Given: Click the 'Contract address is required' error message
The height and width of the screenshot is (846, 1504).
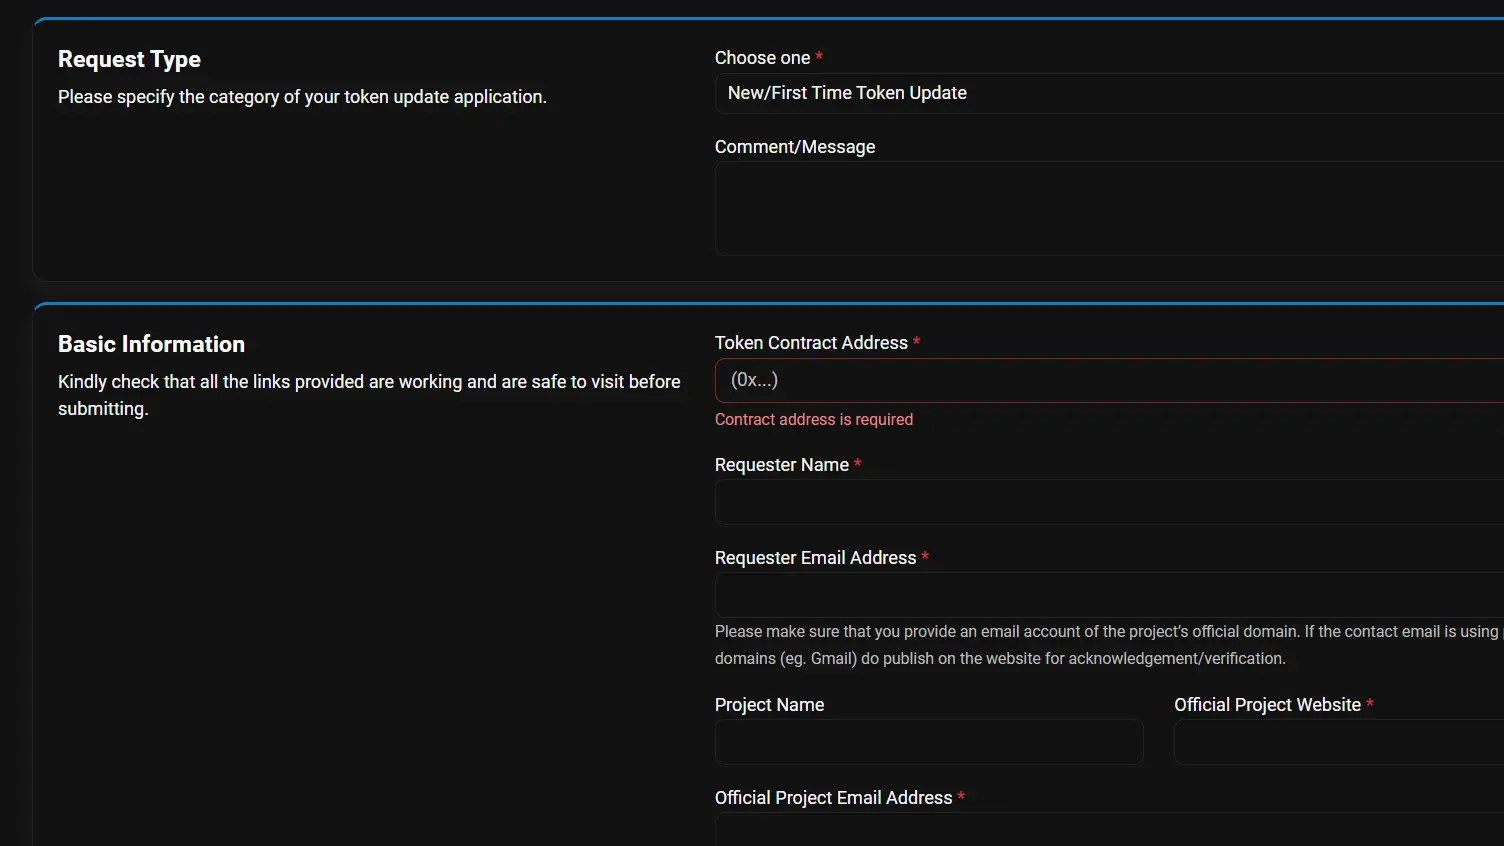Looking at the screenshot, I should coord(813,420).
